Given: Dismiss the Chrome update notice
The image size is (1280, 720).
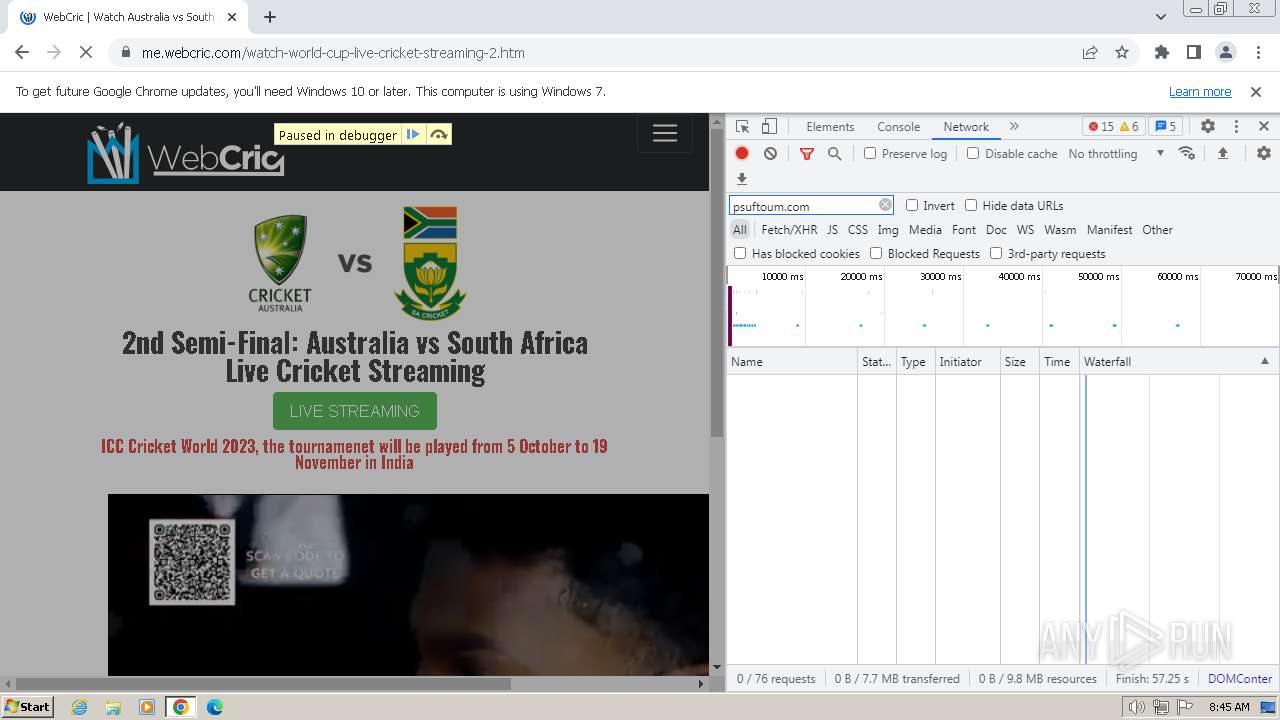Looking at the screenshot, I should pyautogui.click(x=1256, y=91).
